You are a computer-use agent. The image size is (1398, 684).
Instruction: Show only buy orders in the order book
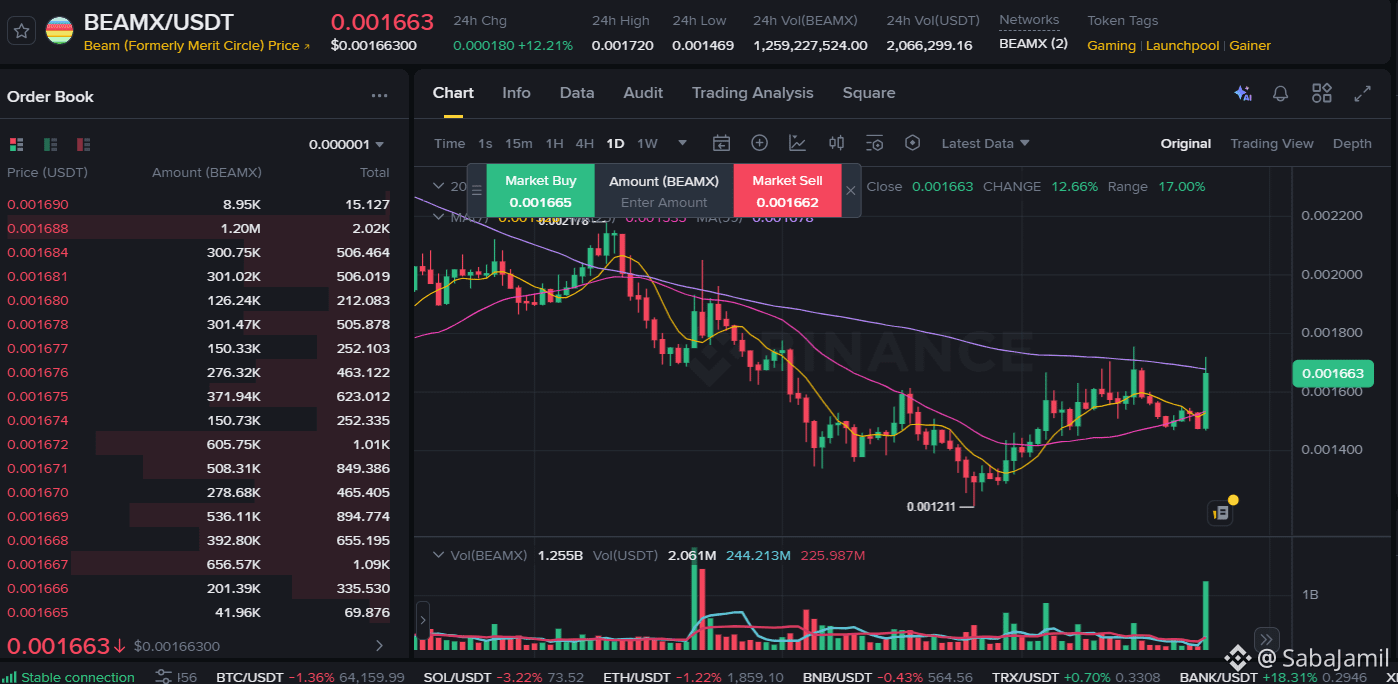coord(50,144)
